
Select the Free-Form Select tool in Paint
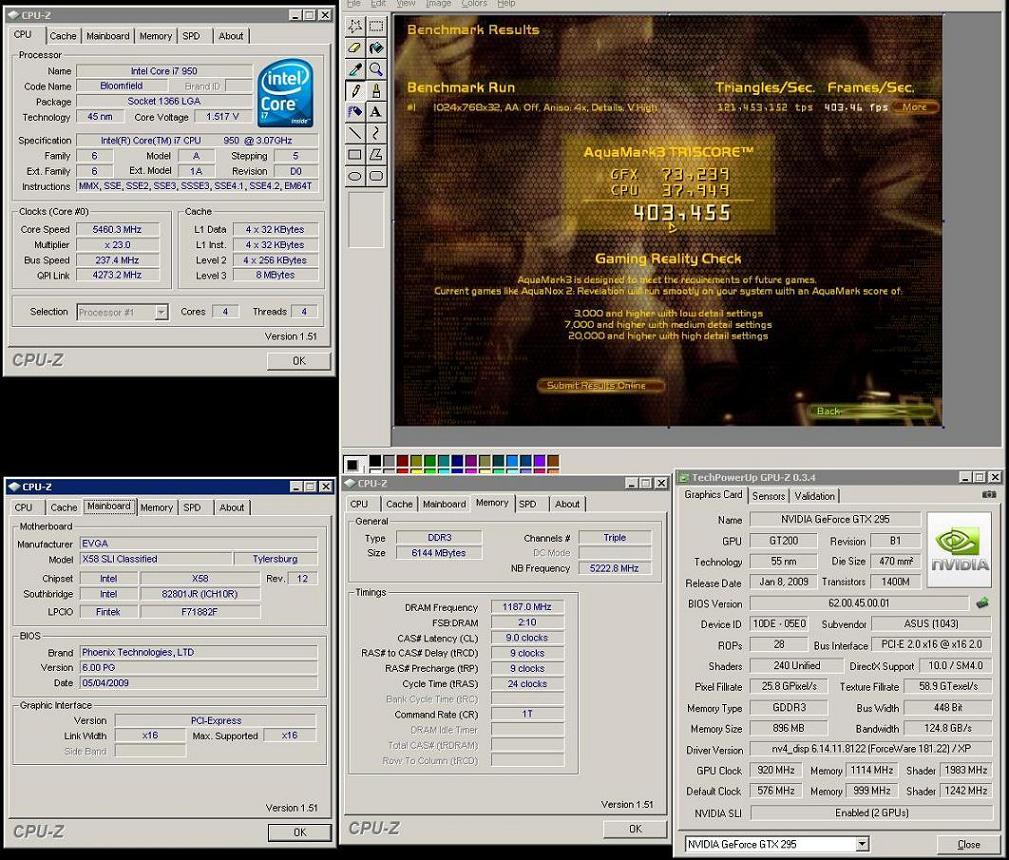(355, 26)
